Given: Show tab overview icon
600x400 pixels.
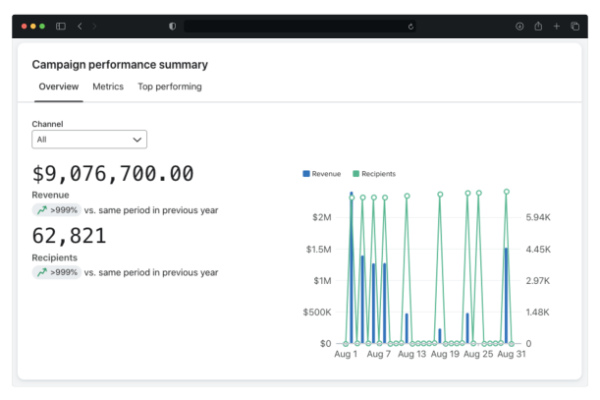Looking at the screenshot, I should (x=574, y=26).
